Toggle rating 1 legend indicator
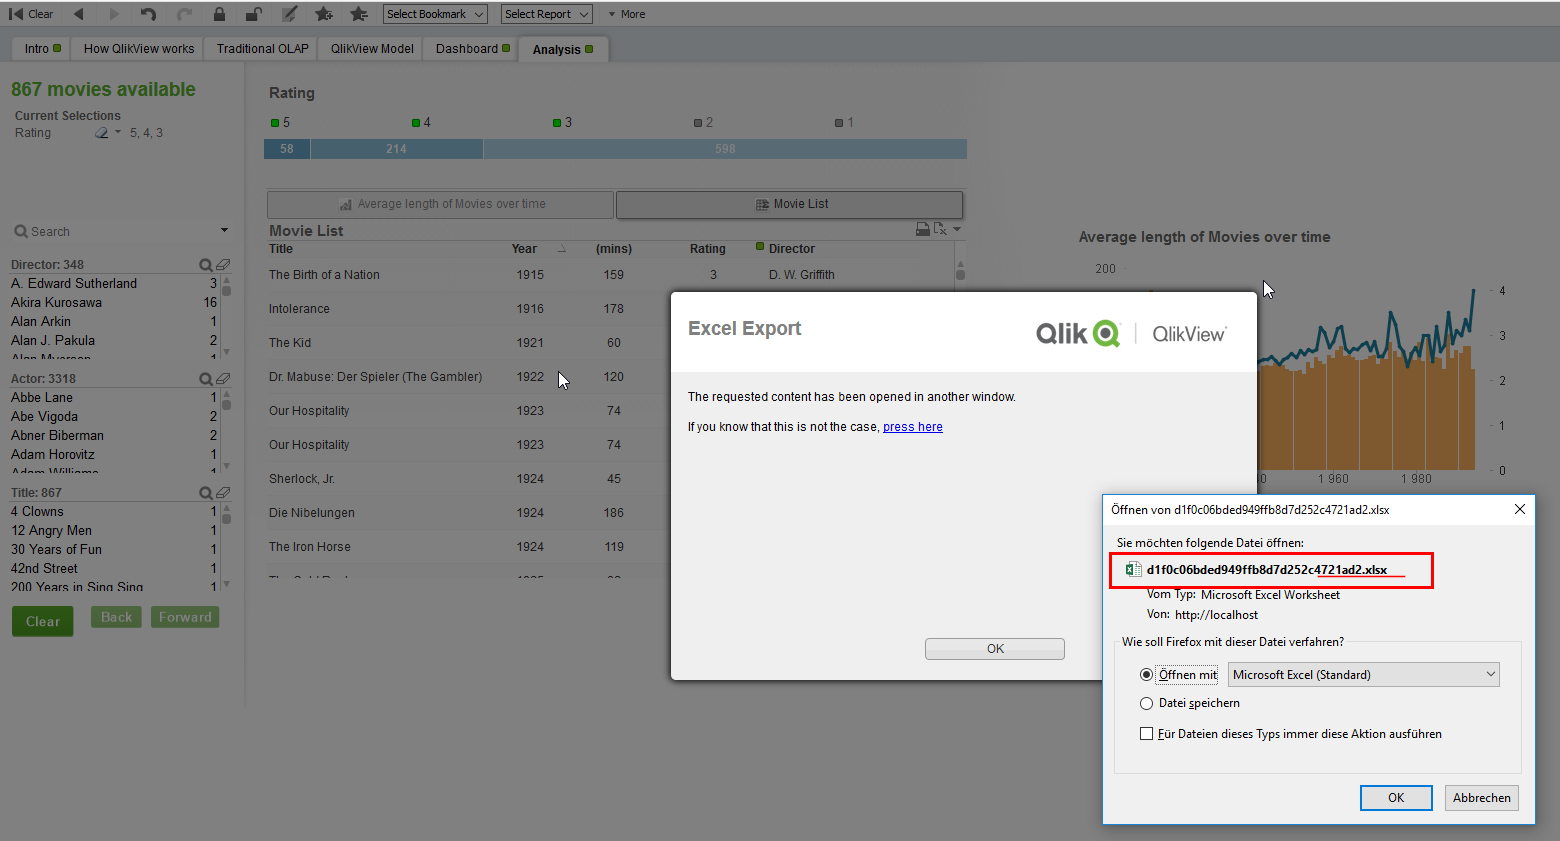The image size is (1560, 841). pyautogui.click(x=839, y=123)
